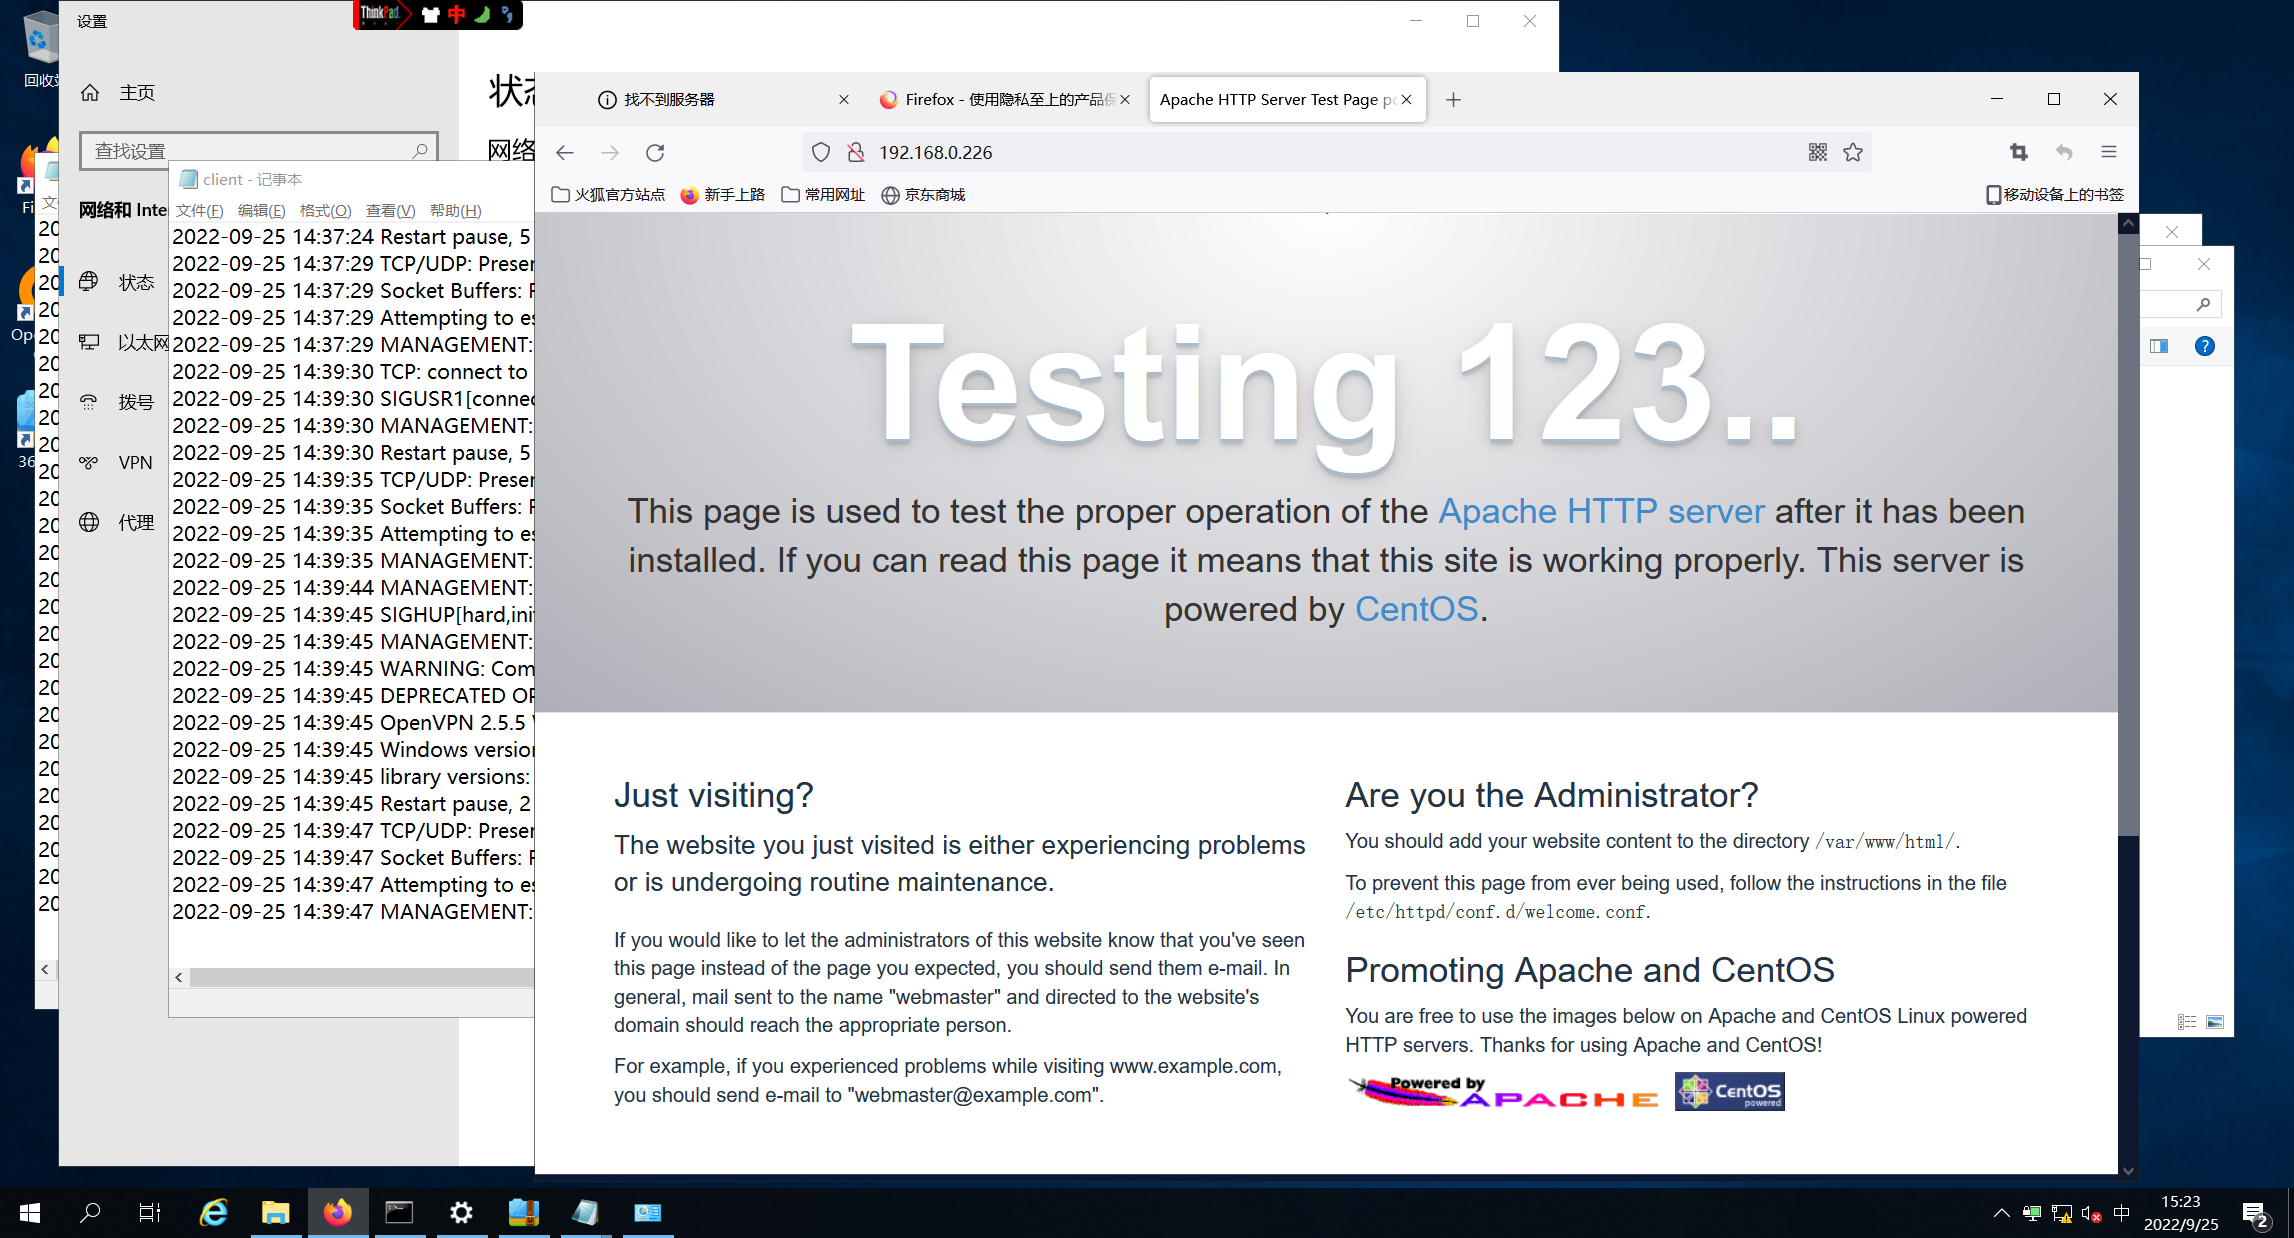
Task: Open the Firefox hamburger application menu
Action: tap(2109, 152)
